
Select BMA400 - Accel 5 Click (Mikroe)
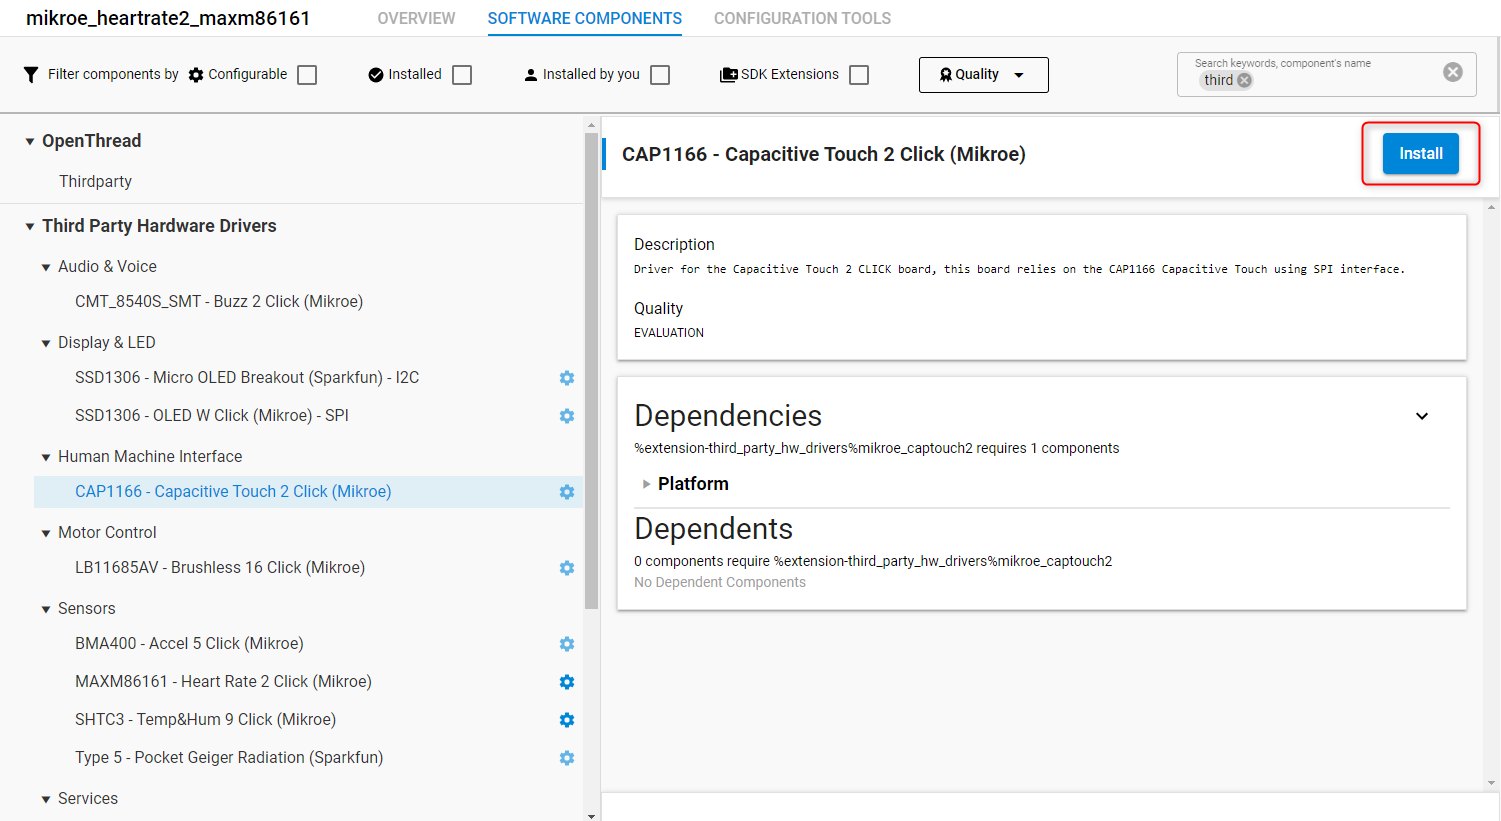tap(189, 643)
